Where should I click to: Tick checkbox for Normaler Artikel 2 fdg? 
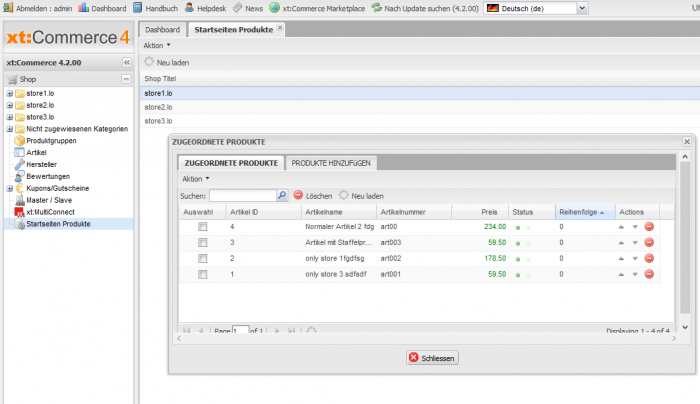coord(203,227)
